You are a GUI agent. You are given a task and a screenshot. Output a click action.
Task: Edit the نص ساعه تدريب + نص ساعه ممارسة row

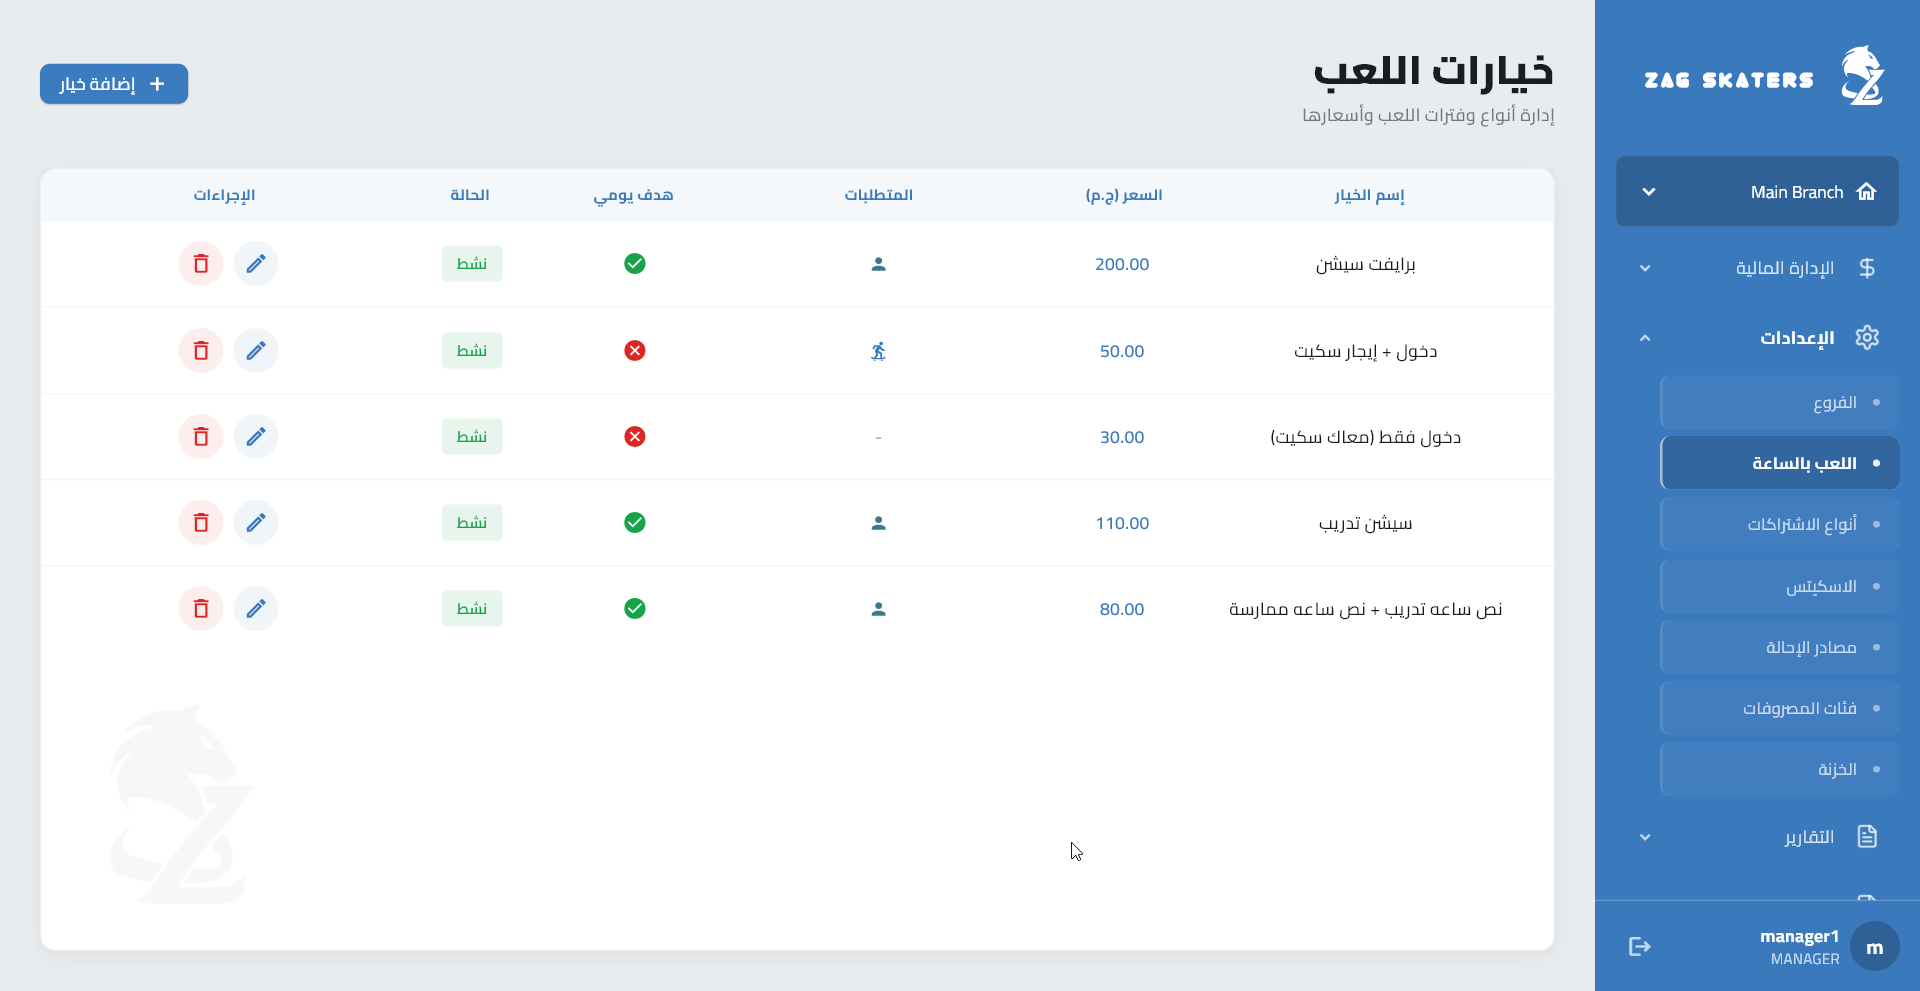pyautogui.click(x=256, y=609)
